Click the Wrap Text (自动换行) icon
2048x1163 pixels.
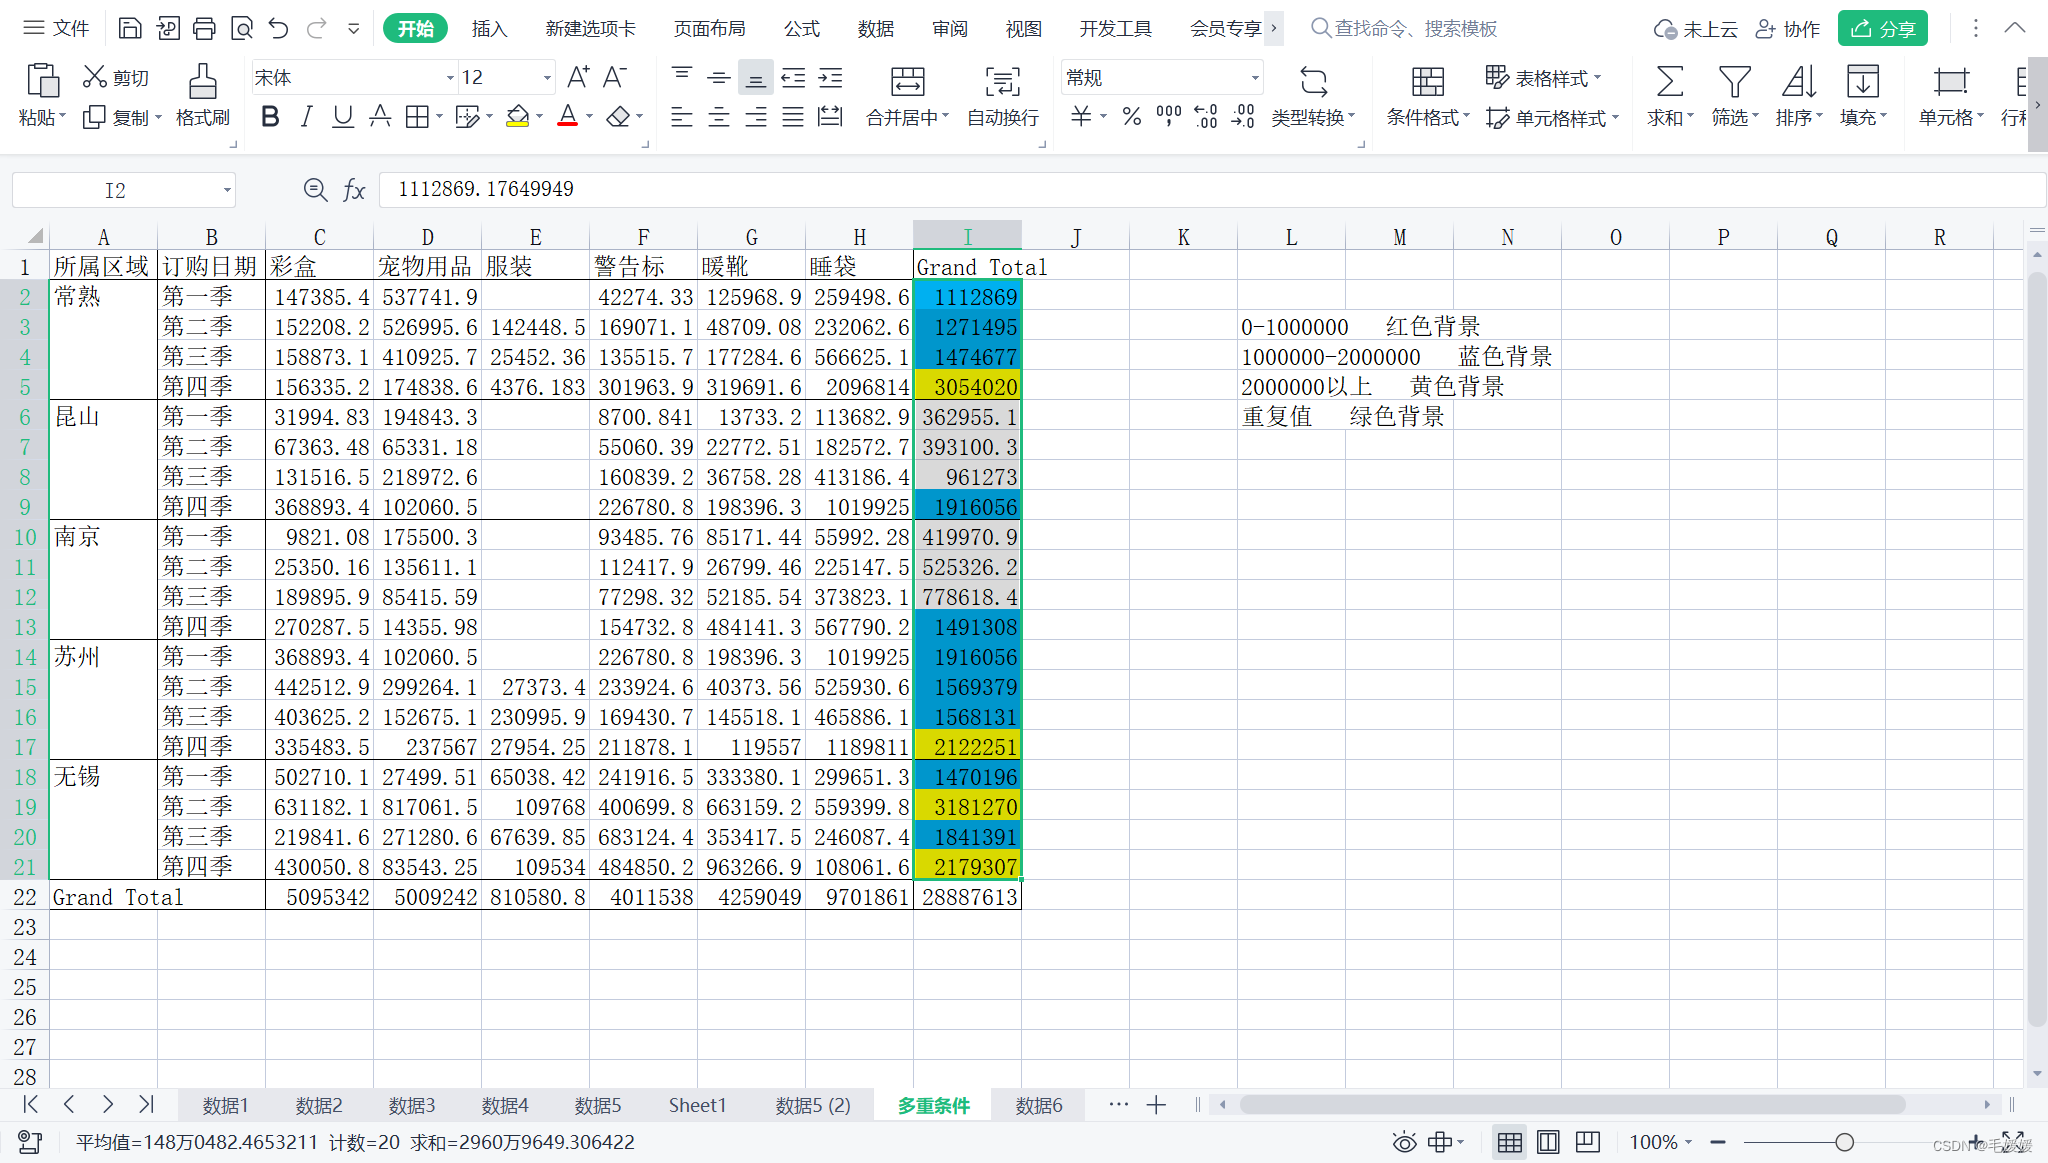point(1002,82)
